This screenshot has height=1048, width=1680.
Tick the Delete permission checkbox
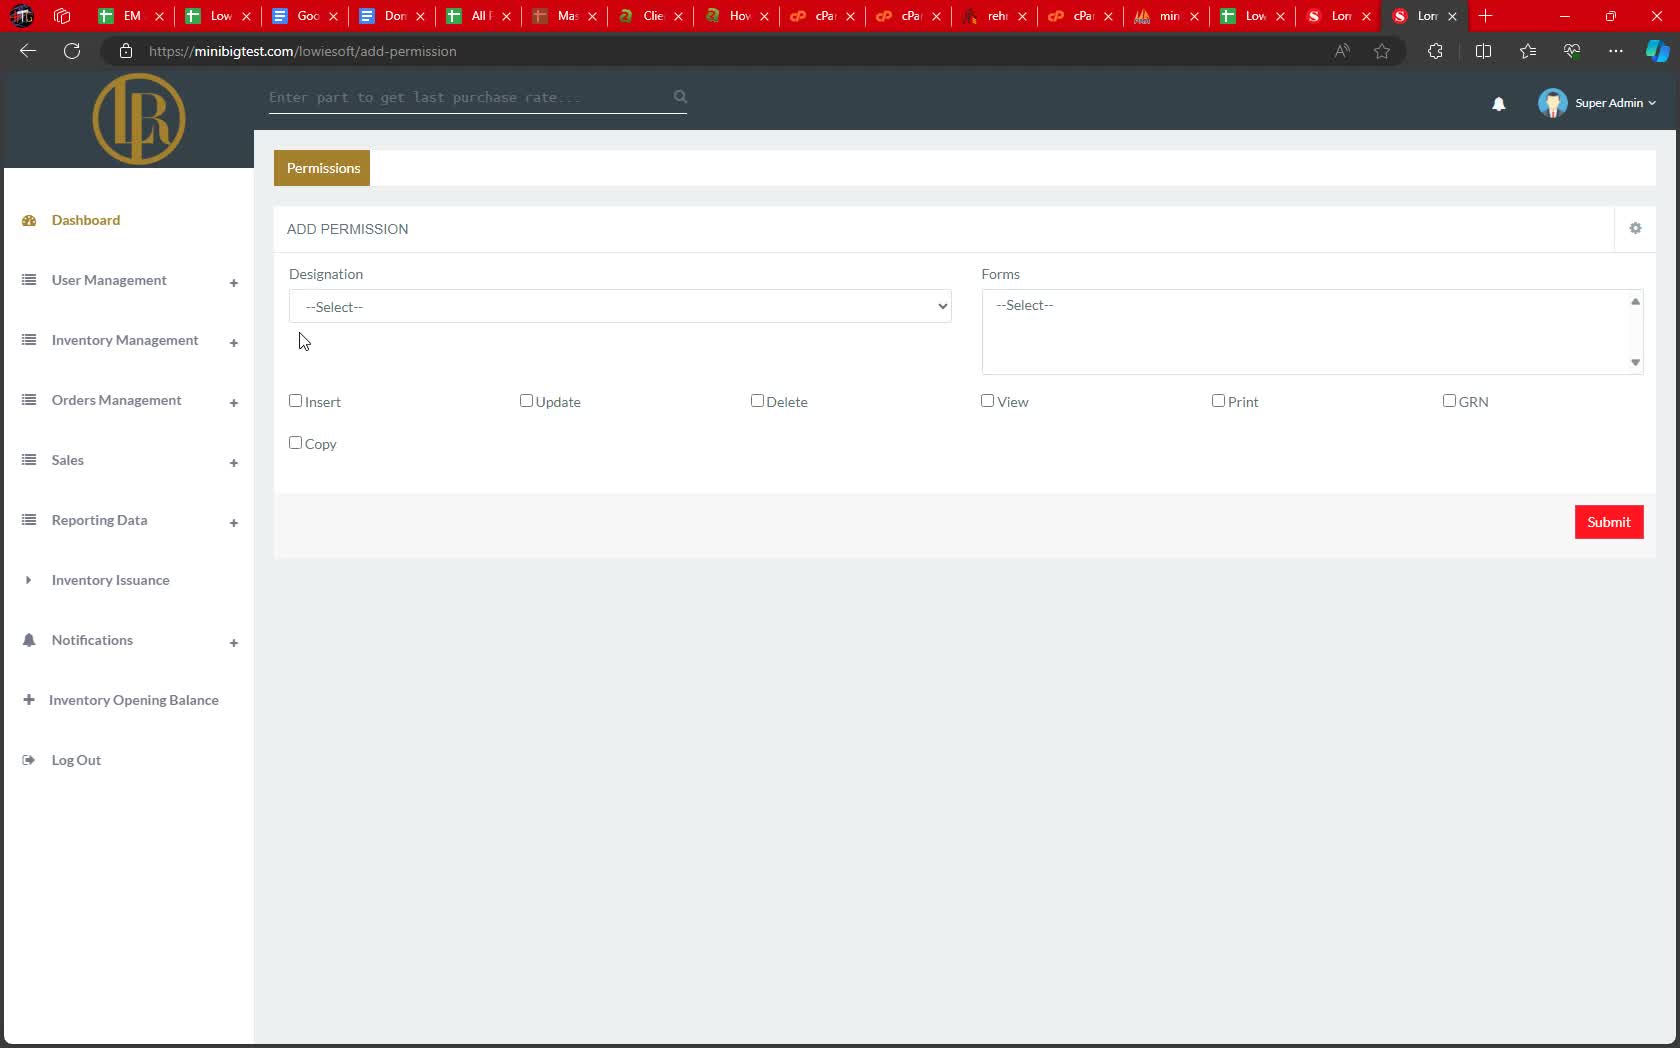pos(757,401)
